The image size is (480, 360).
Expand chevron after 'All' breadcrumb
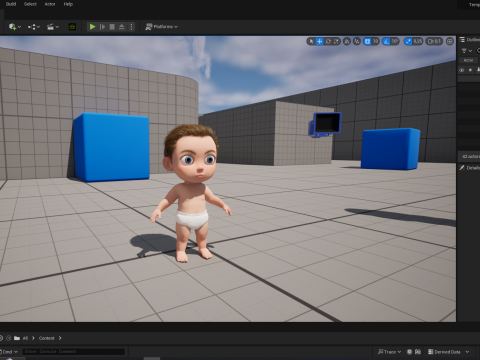[33, 338]
